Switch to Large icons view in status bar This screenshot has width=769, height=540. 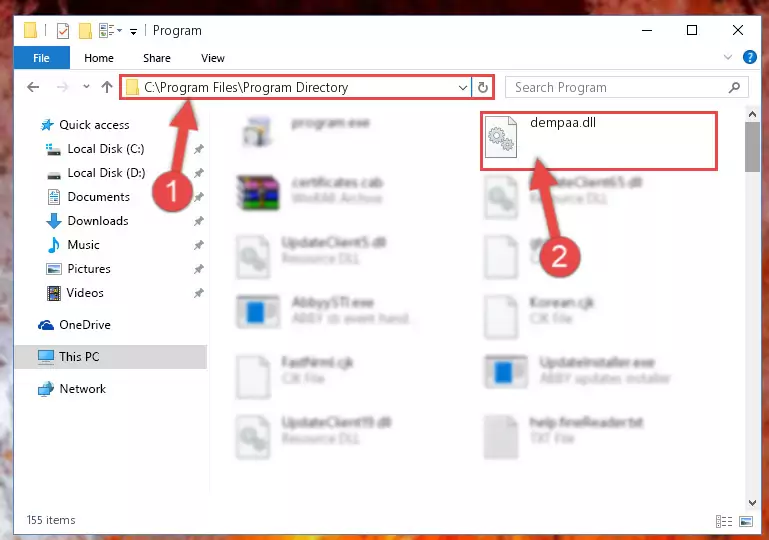746,521
